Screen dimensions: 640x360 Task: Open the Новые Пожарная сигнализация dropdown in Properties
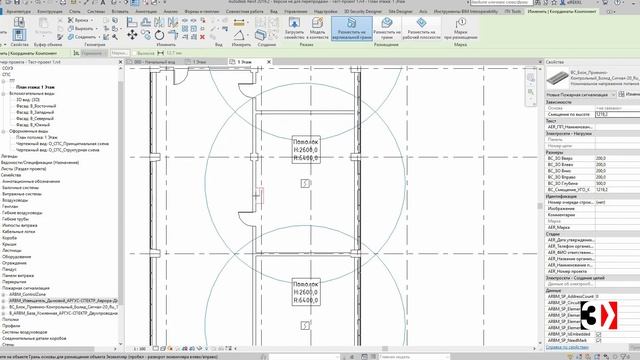coord(581,94)
